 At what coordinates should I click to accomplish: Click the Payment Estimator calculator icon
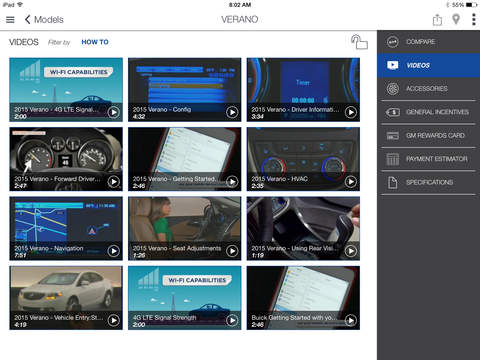tap(393, 159)
